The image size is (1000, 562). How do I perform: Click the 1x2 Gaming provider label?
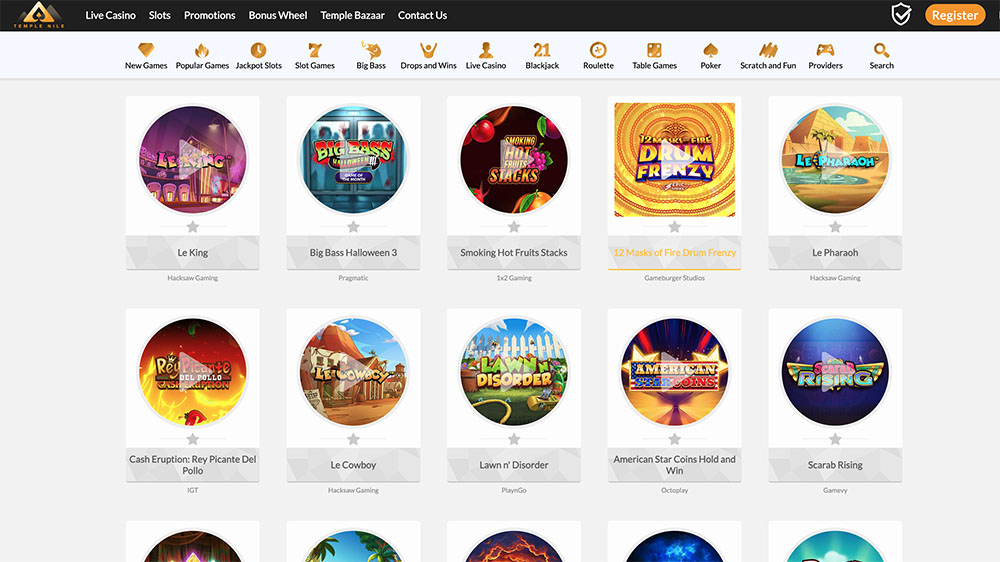pos(514,278)
